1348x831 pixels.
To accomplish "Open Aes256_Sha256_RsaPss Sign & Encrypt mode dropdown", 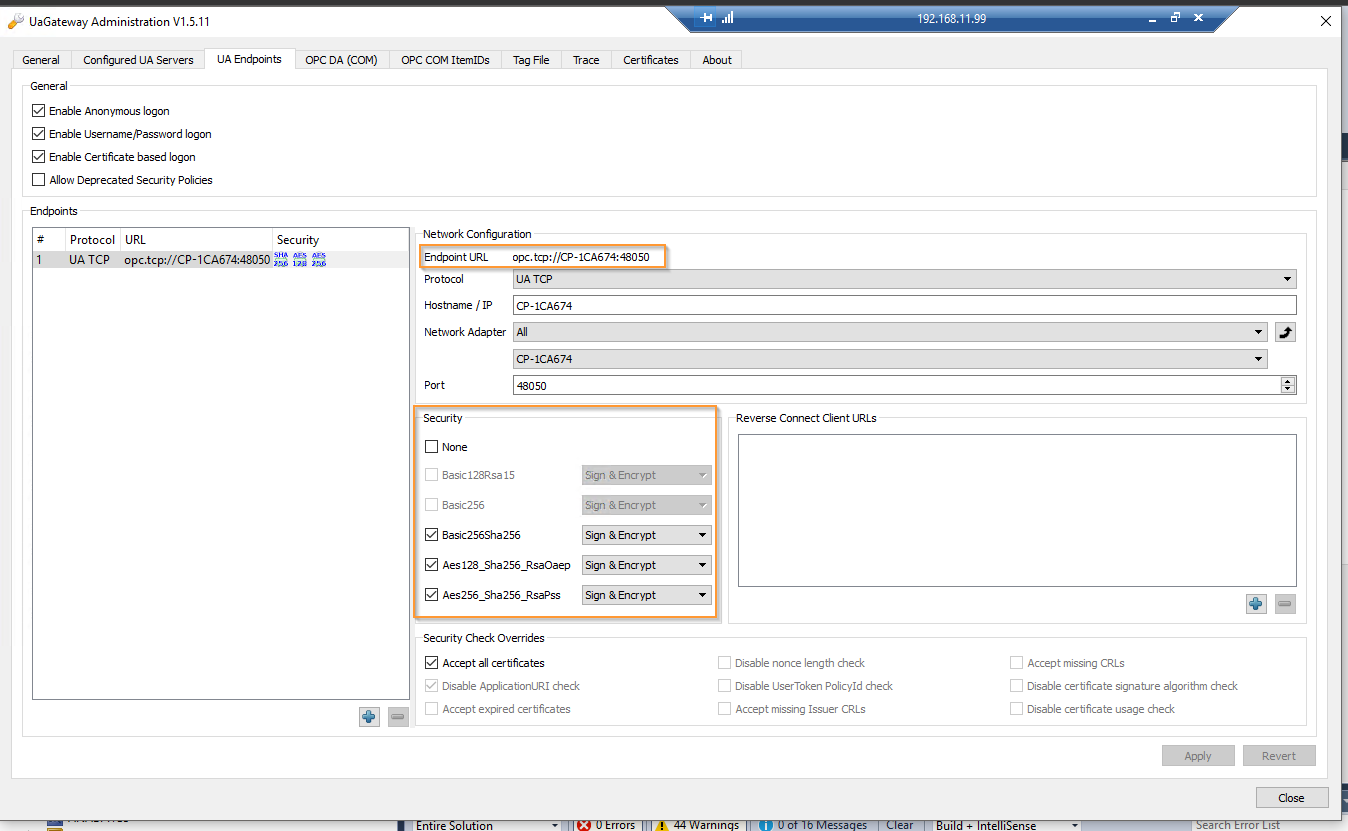I will tap(646, 595).
